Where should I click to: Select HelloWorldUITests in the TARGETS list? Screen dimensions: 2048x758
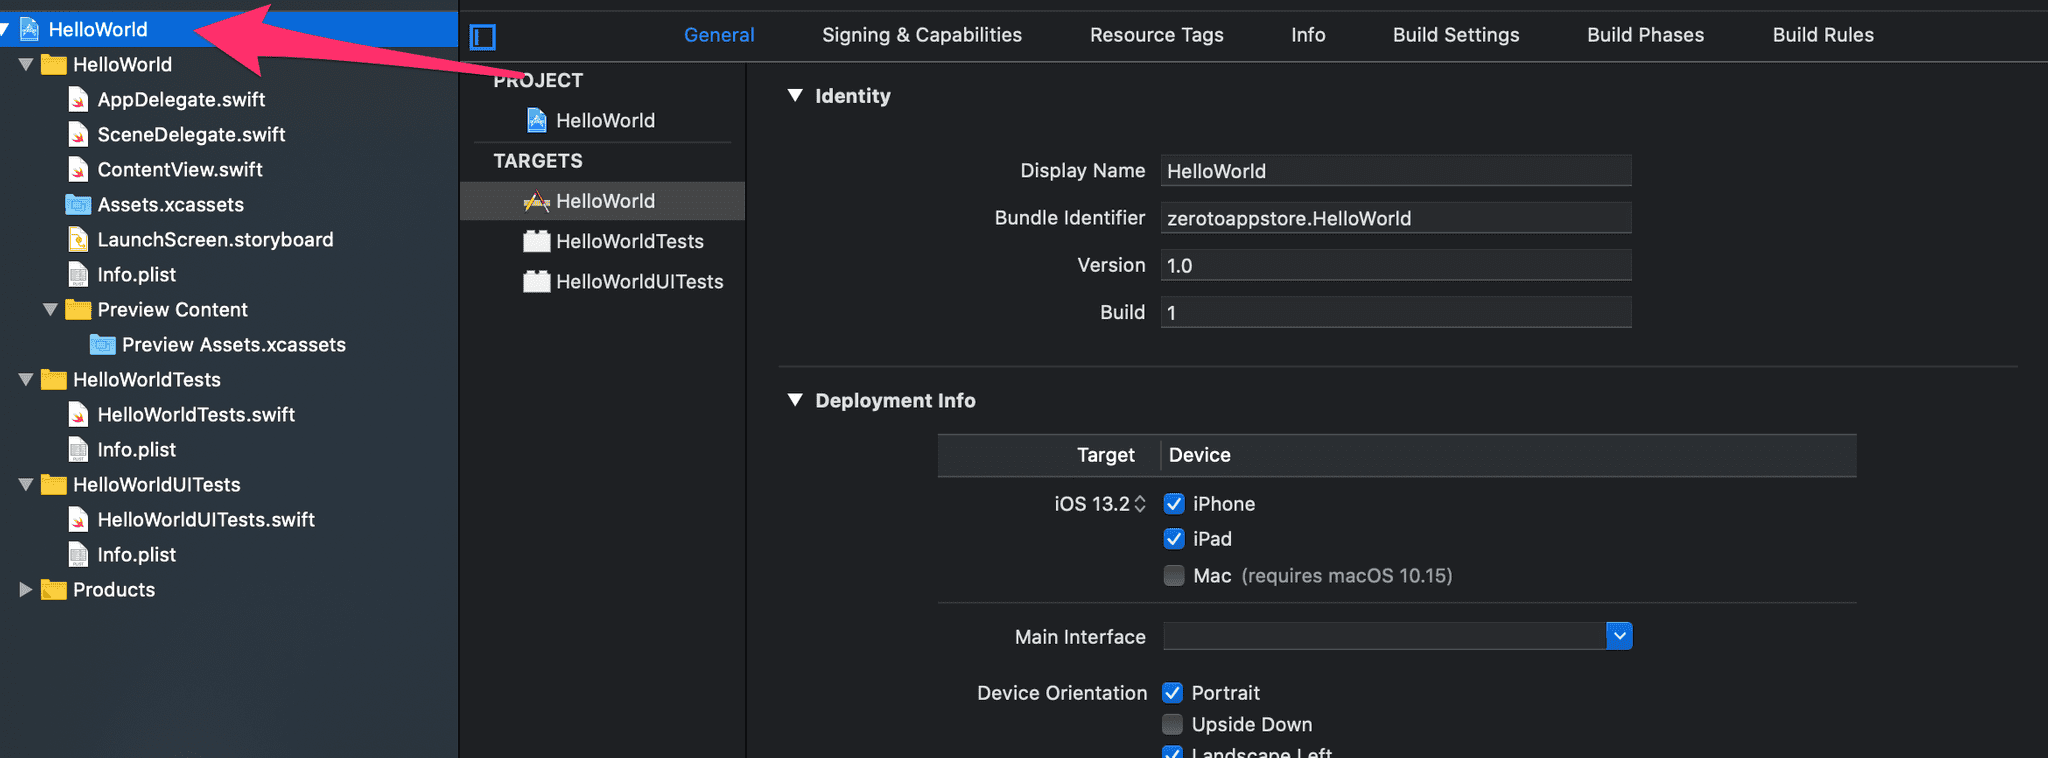tap(640, 281)
